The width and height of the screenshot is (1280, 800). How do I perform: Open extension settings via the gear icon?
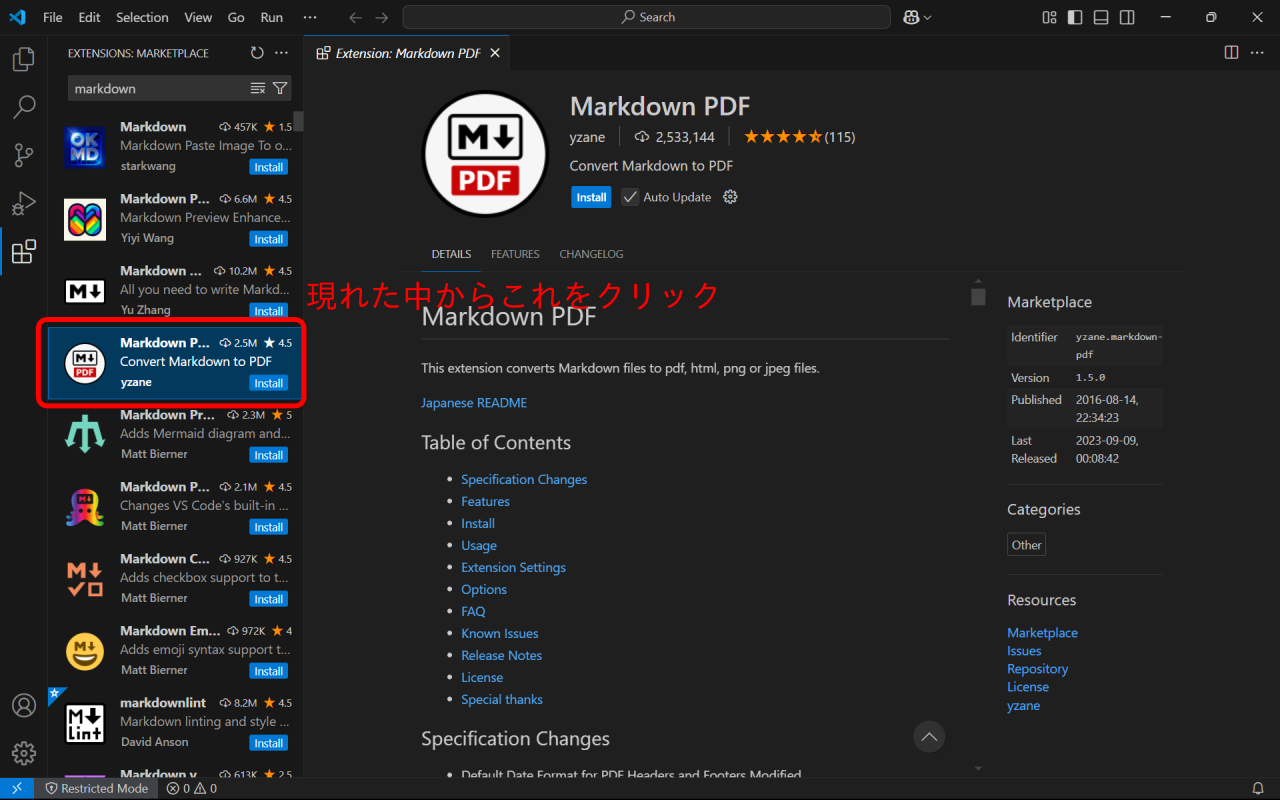point(730,197)
